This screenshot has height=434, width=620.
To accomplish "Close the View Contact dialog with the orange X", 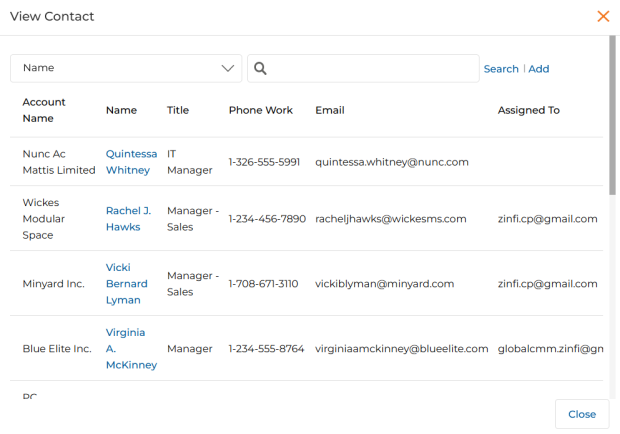I will coord(603,16).
